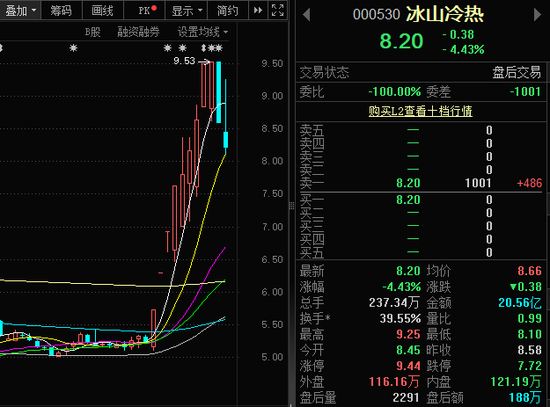550x407 pixels.
Task: Click the +486 volume change value
Action: tap(529, 183)
